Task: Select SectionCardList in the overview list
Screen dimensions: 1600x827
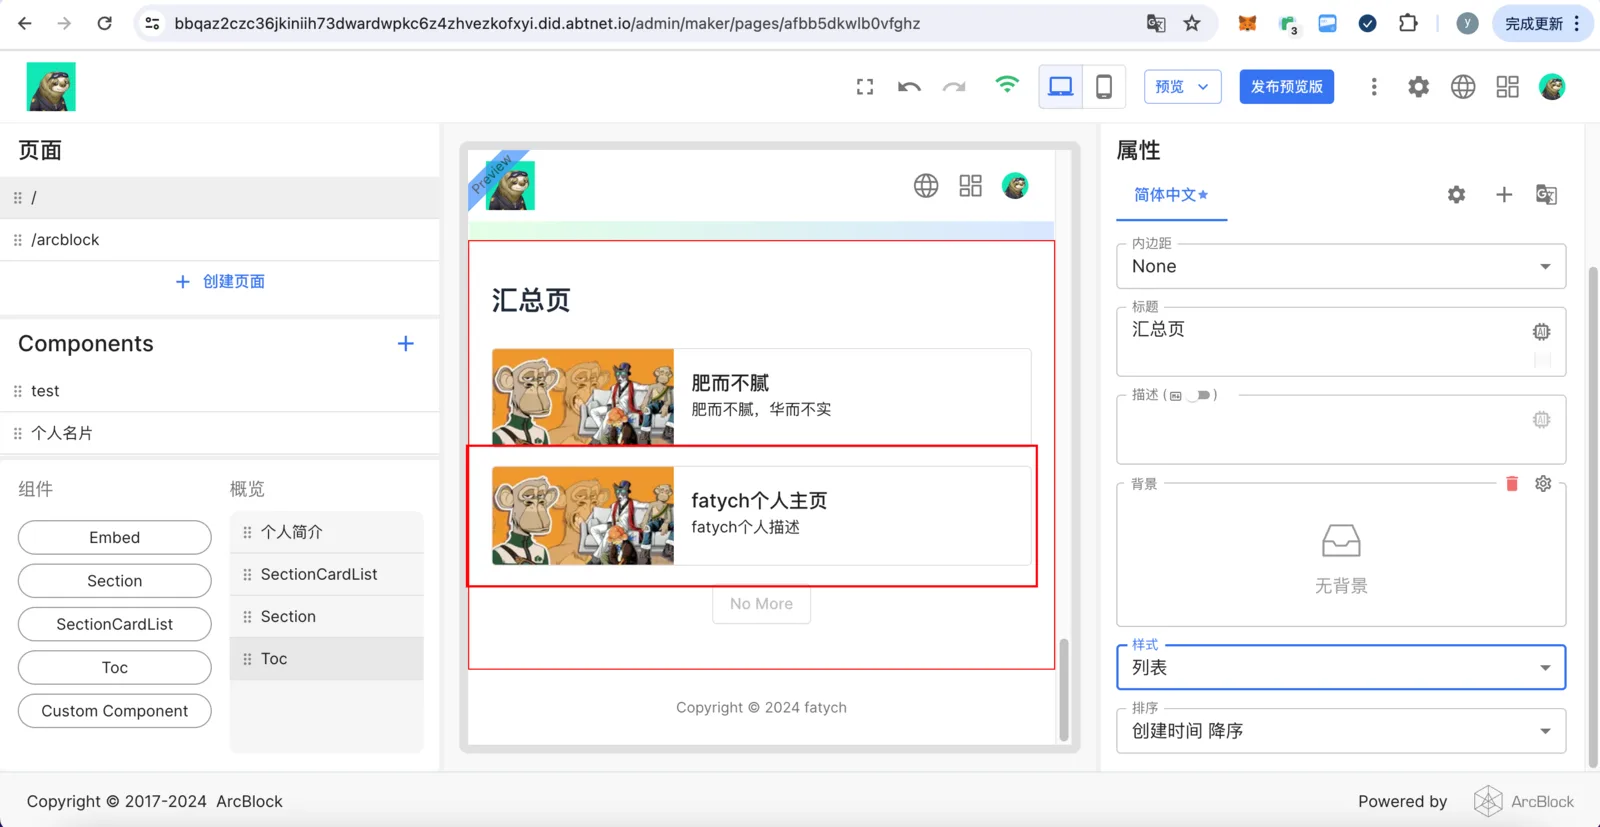Action: tap(327, 574)
